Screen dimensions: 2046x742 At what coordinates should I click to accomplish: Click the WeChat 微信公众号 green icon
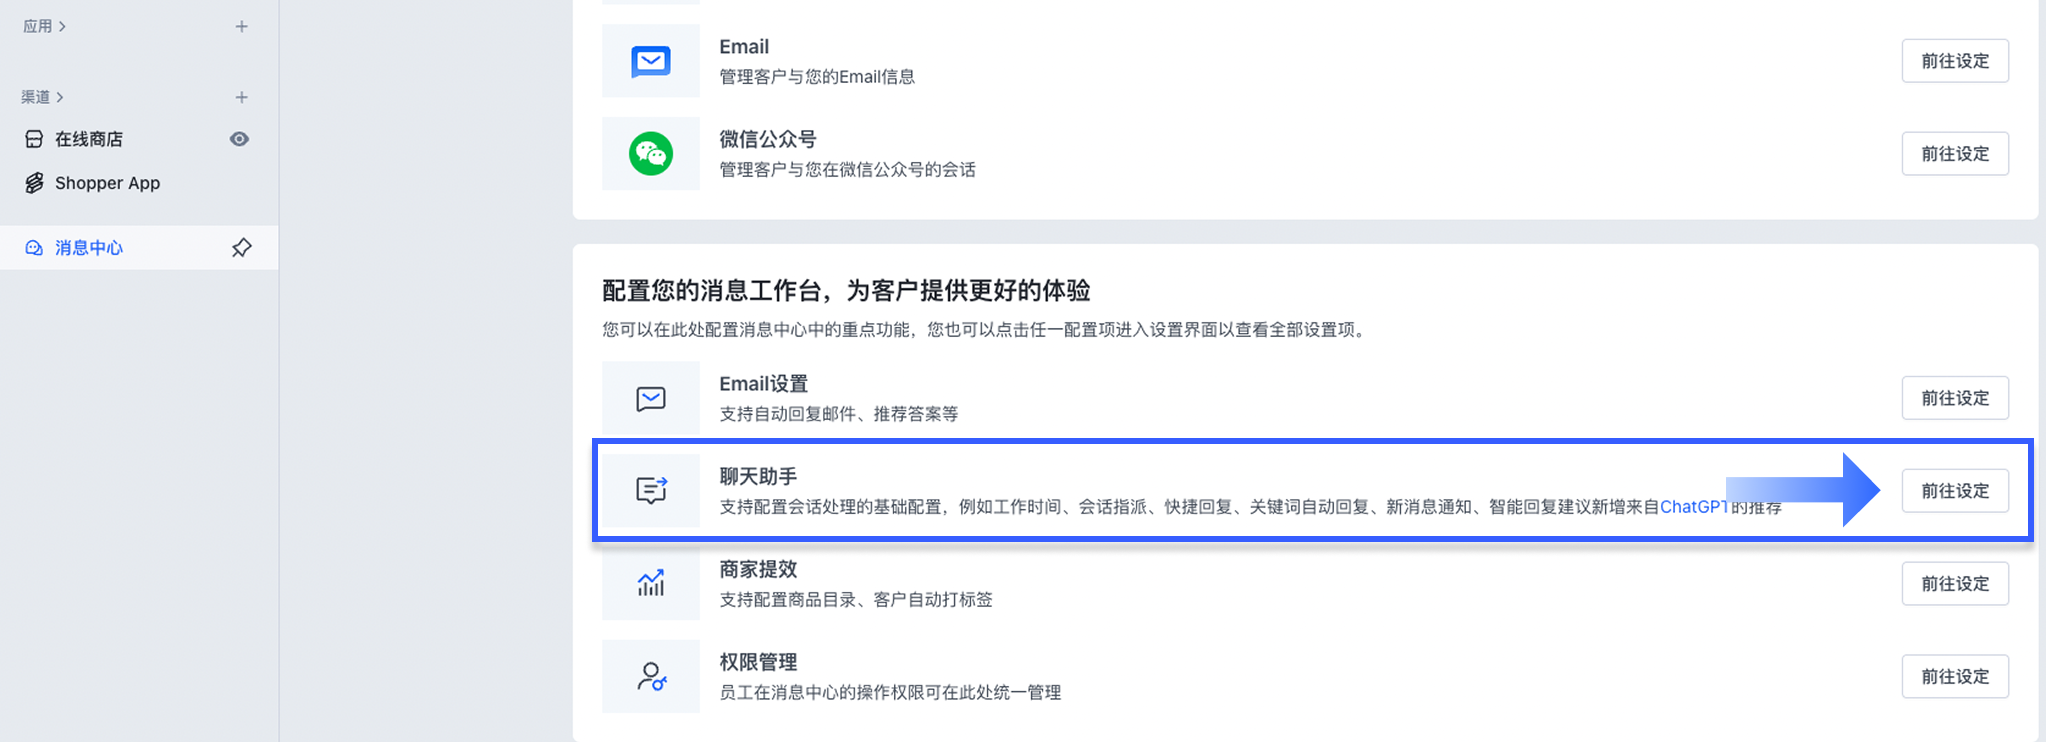[651, 154]
